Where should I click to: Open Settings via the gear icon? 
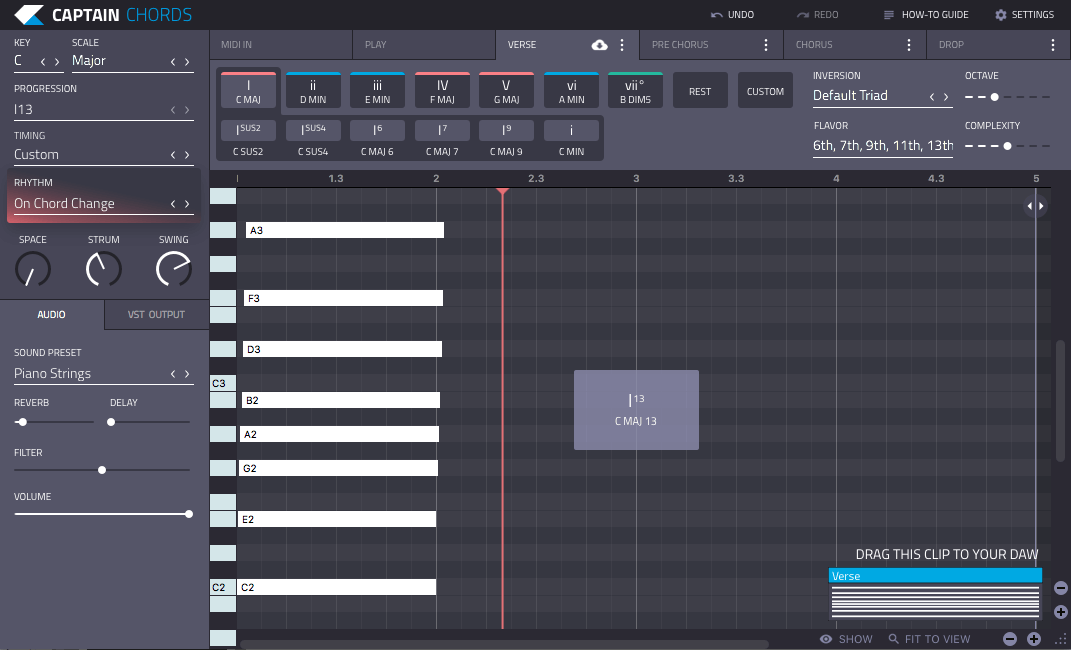(x=1001, y=15)
